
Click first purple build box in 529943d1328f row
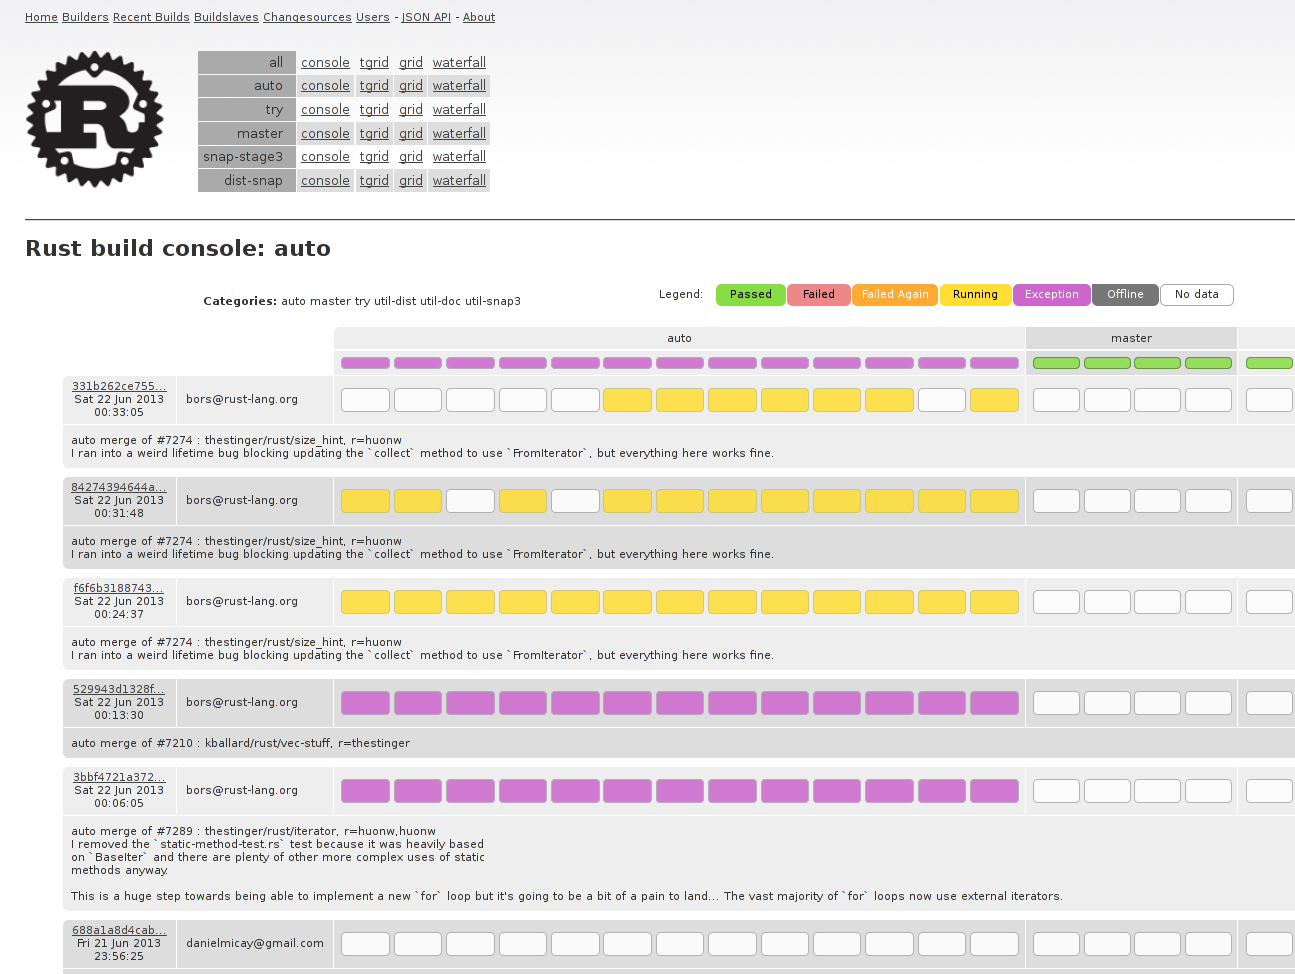click(x=365, y=702)
